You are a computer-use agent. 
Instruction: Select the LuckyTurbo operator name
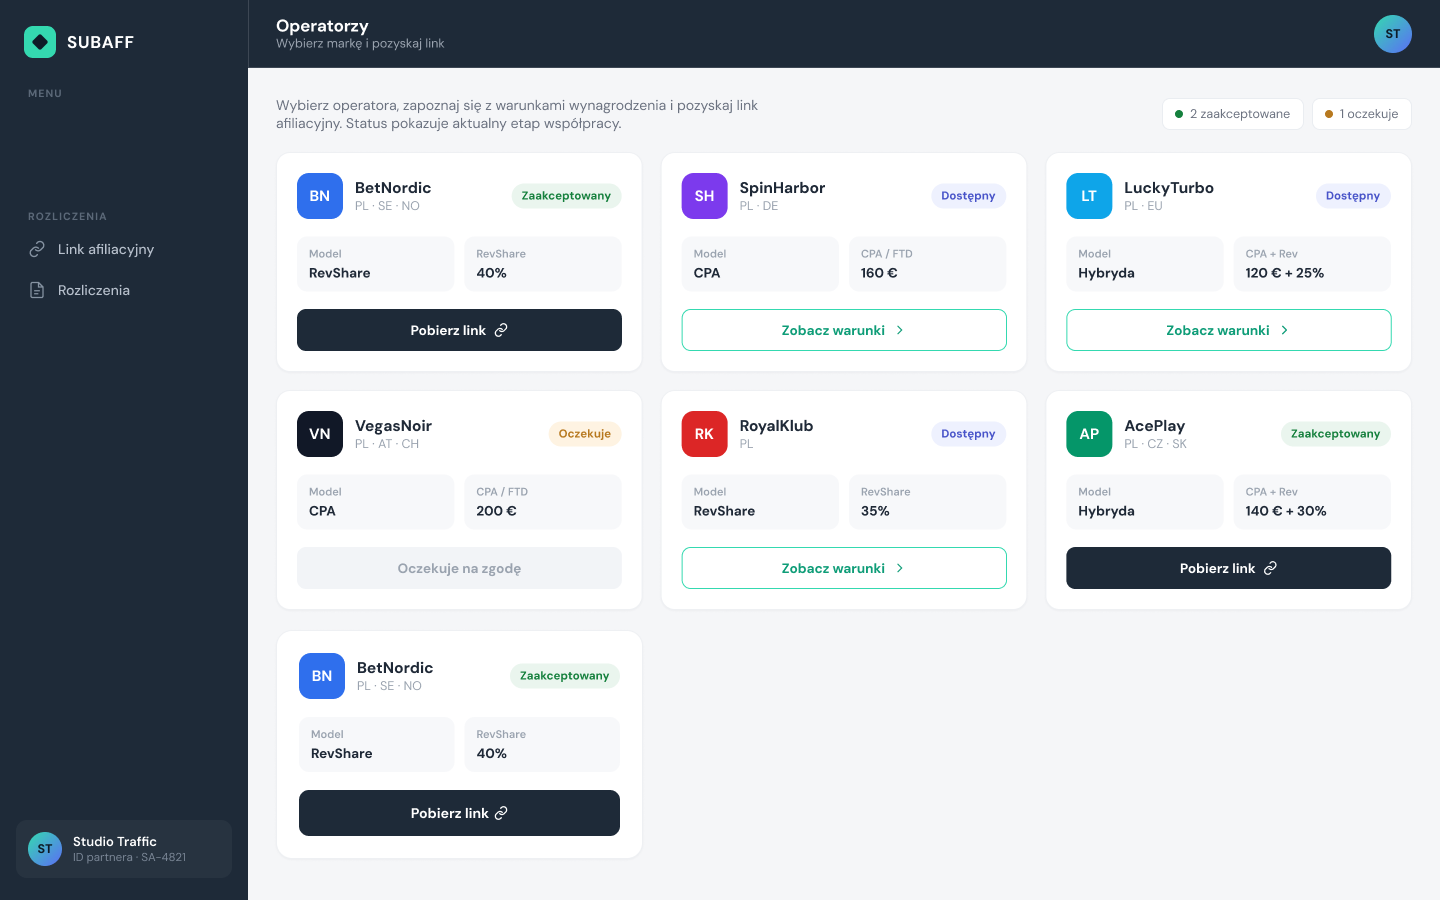(x=1169, y=188)
